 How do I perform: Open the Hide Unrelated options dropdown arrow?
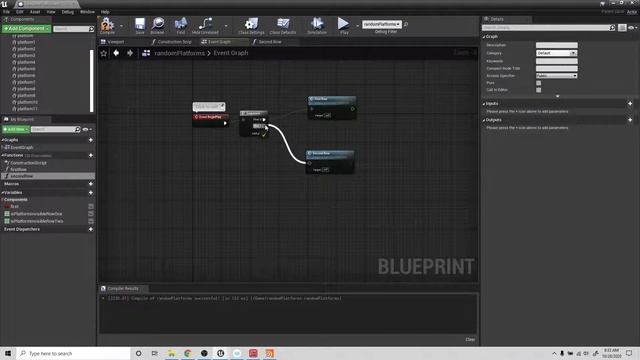click(x=226, y=26)
